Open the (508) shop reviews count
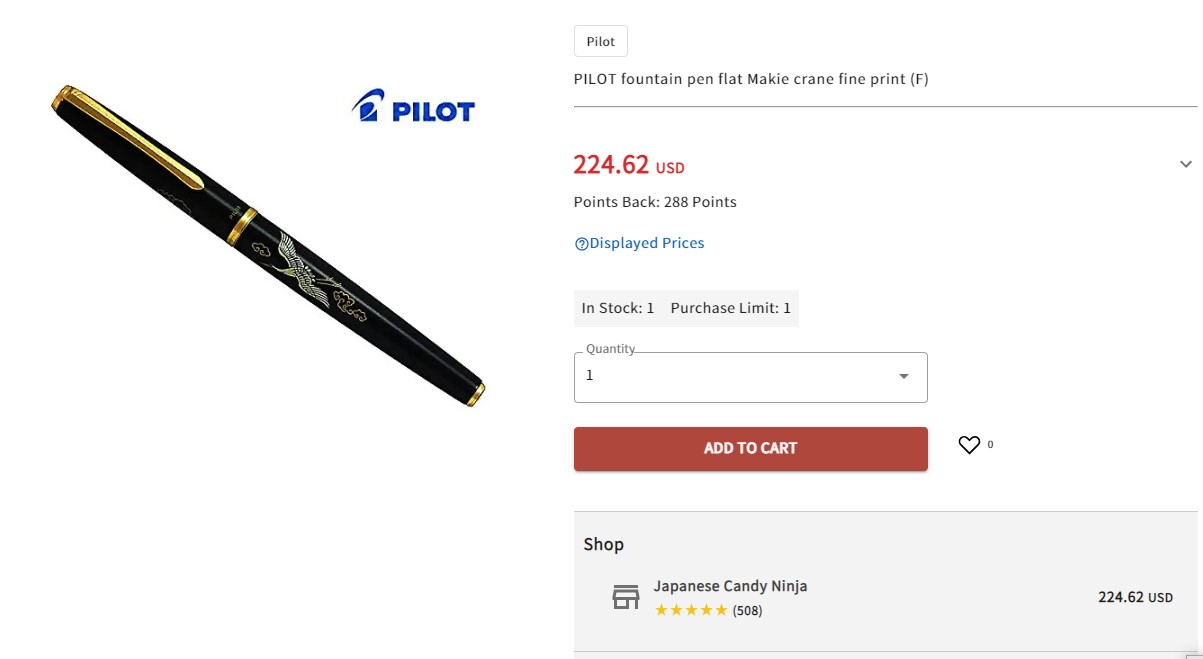Viewport: 1203px width, 659px height. pos(747,610)
